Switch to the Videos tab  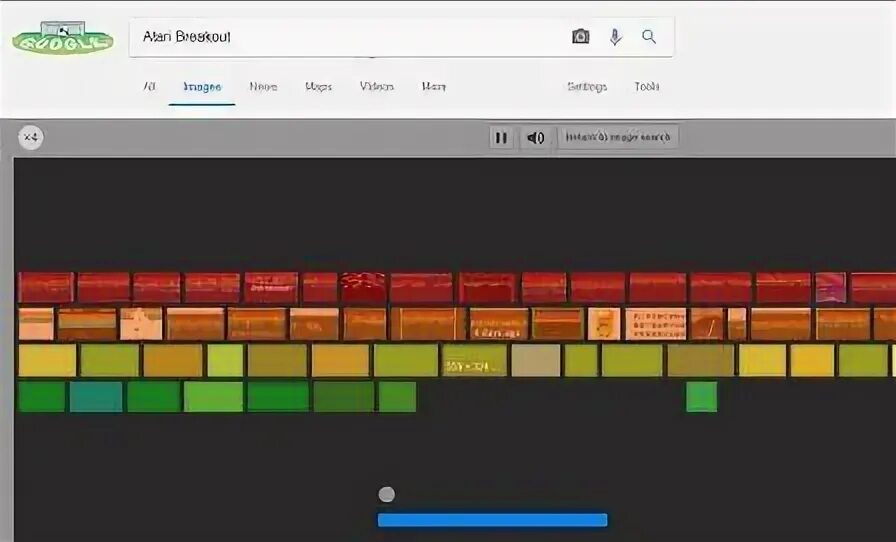click(377, 86)
